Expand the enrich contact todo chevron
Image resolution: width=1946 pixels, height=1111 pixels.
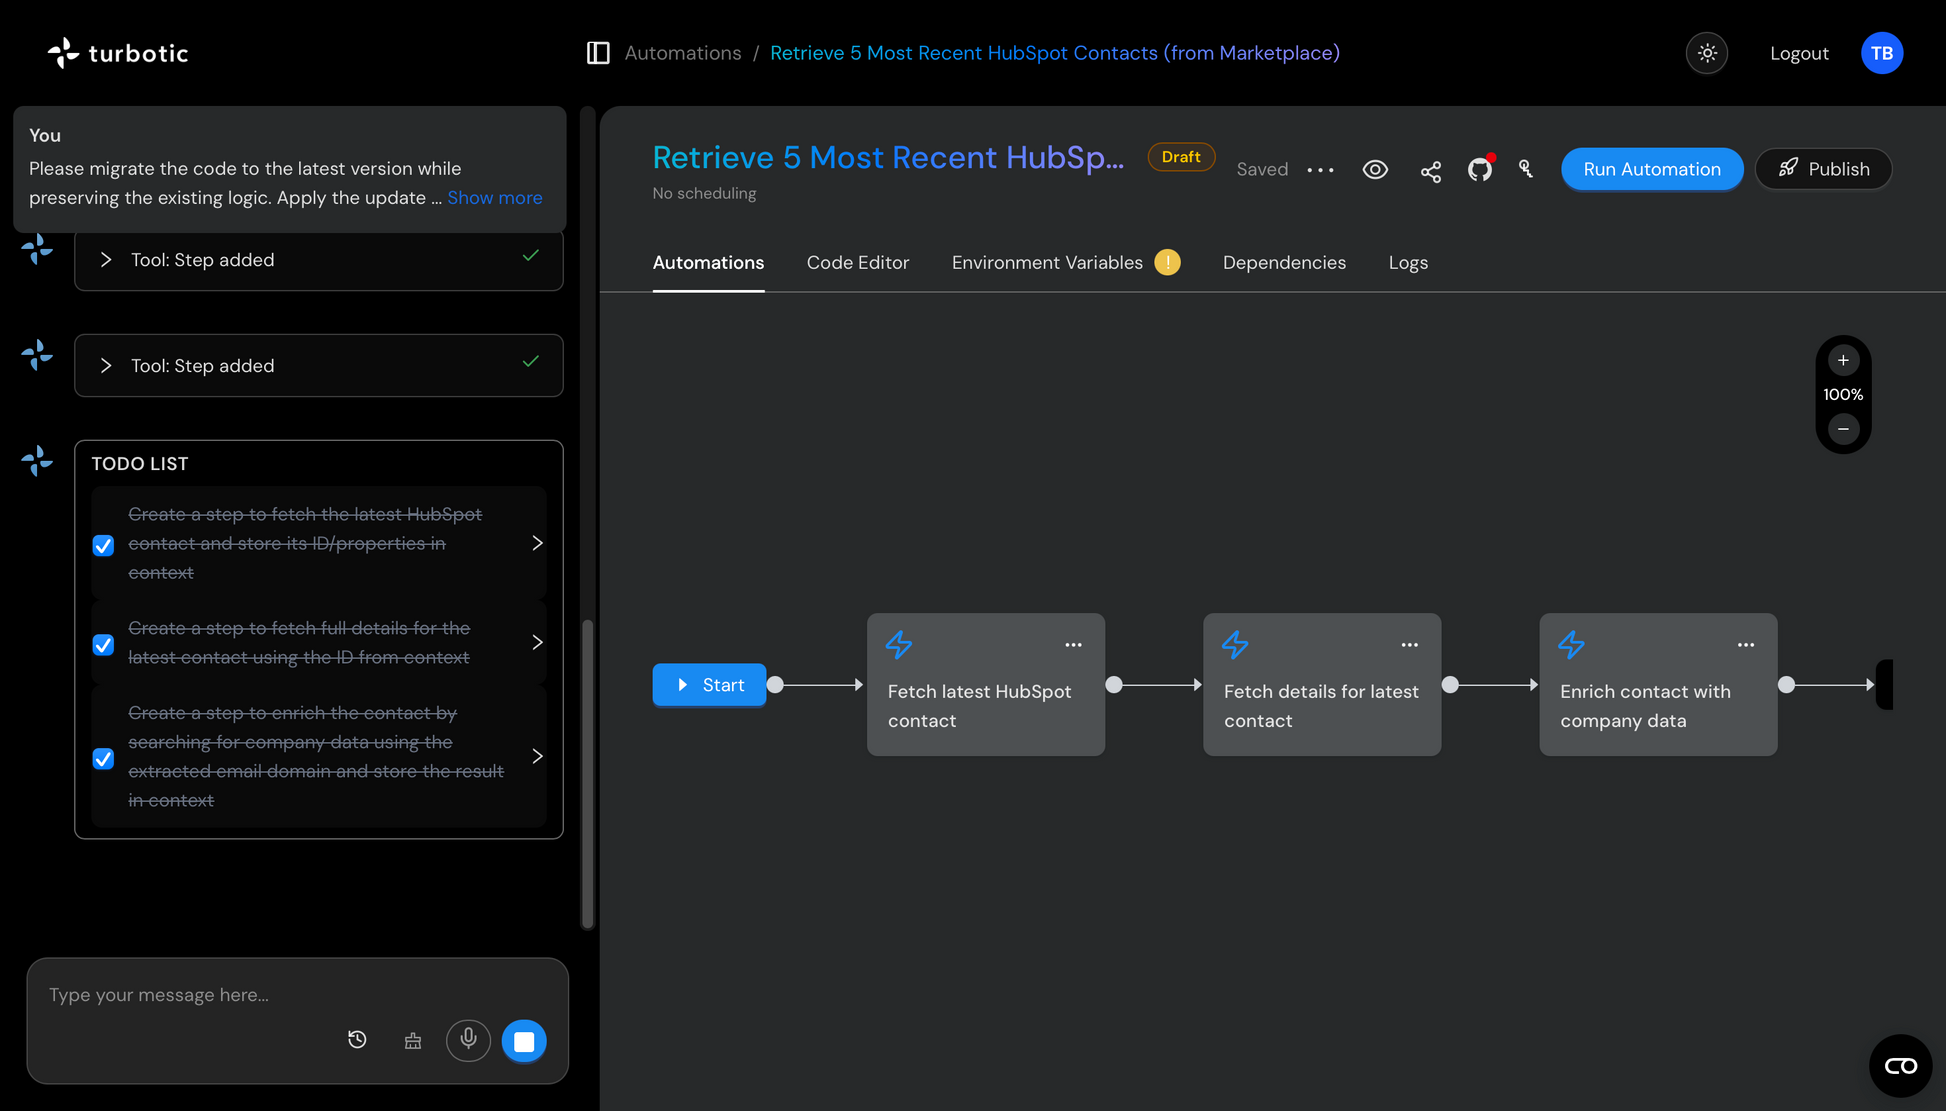[537, 757]
